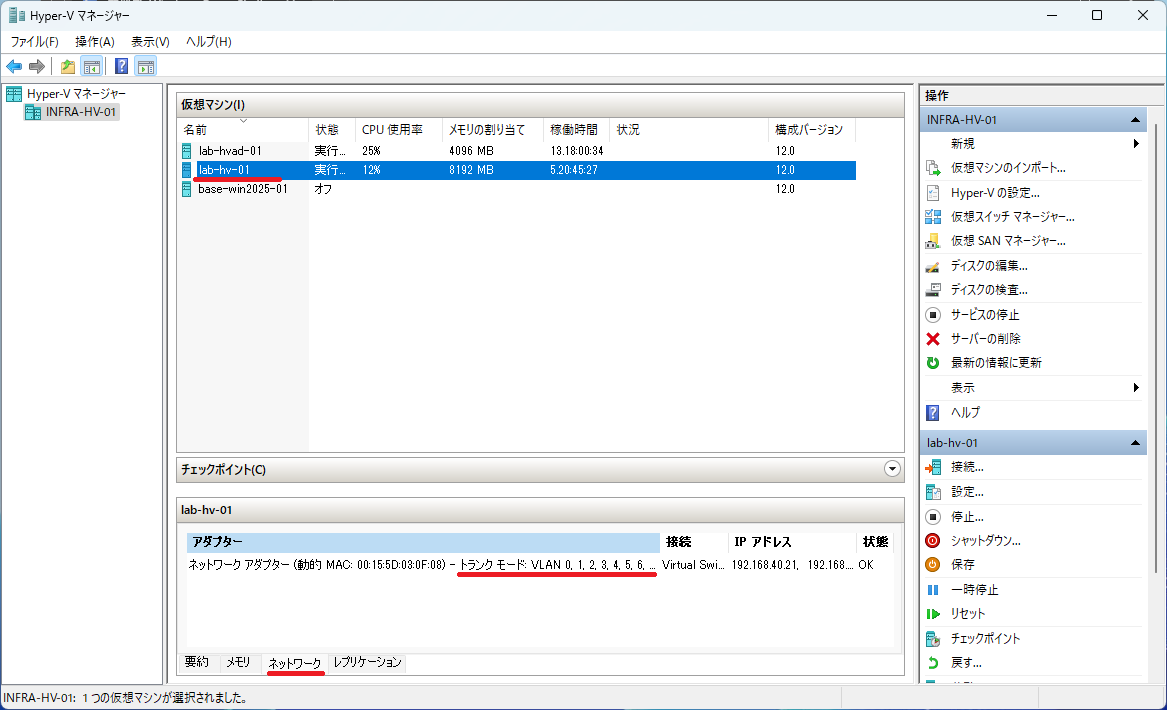Click the Hyper-V マネージャー tree root icon

[14, 94]
